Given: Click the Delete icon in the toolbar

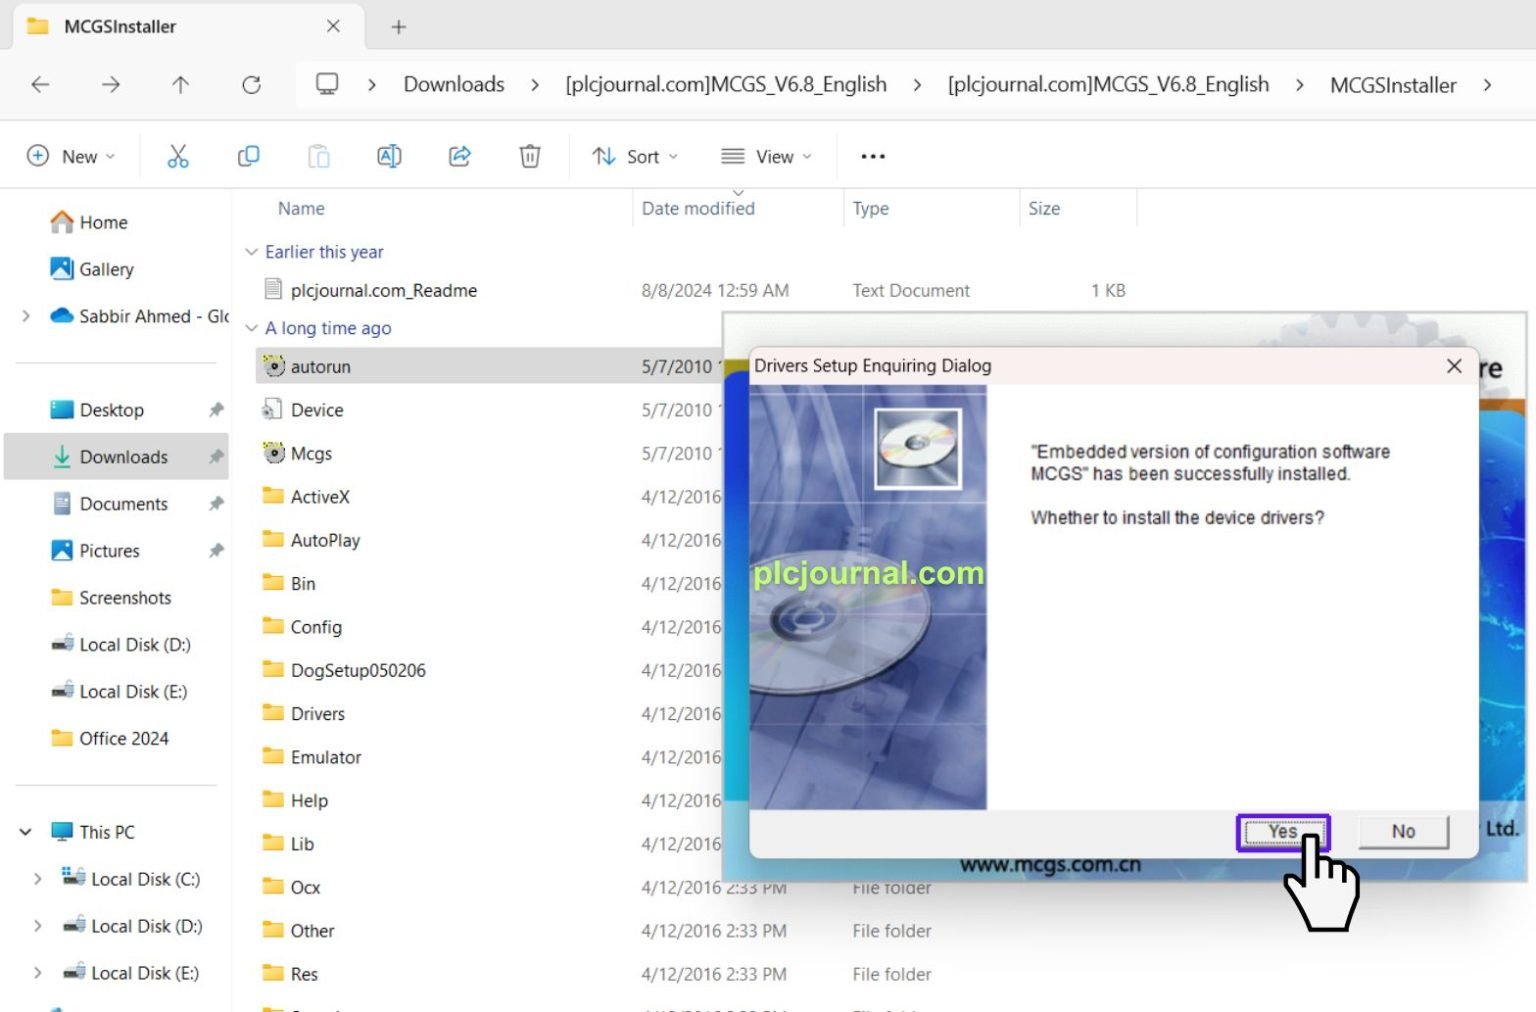Looking at the screenshot, I should 529,155.
